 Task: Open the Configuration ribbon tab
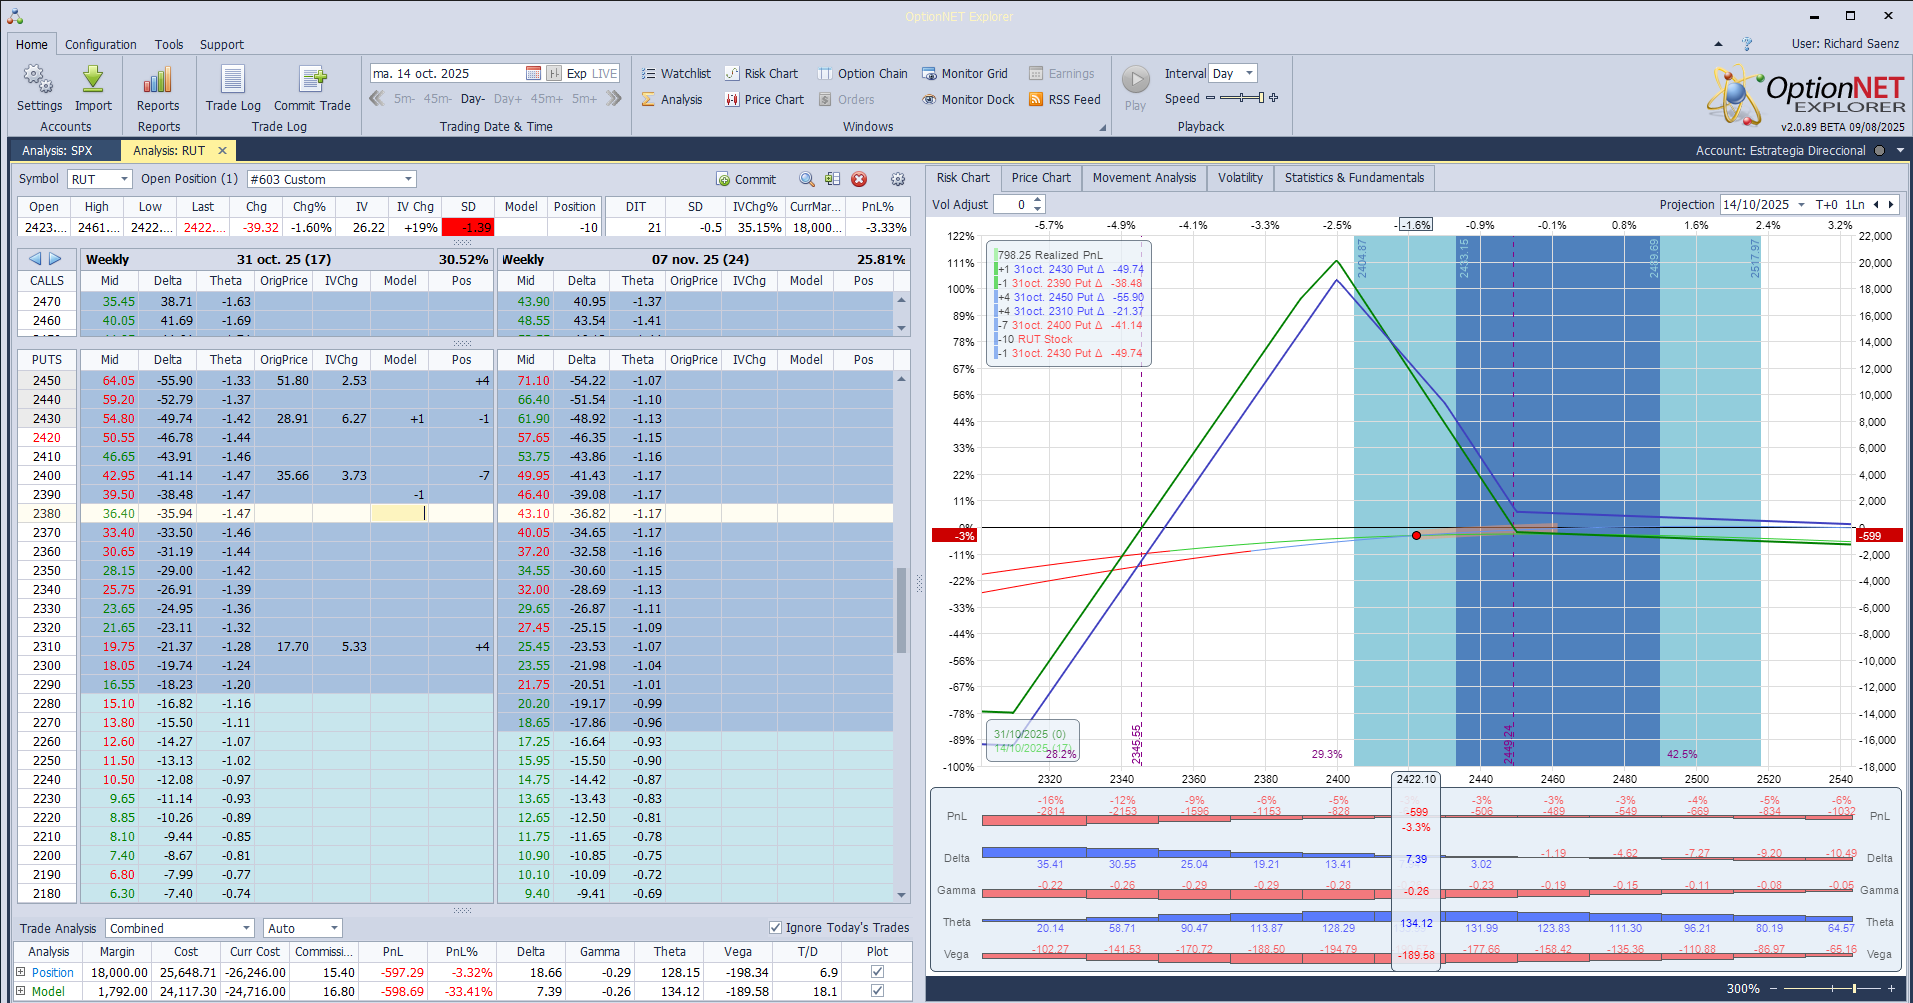tap(101, 44)
